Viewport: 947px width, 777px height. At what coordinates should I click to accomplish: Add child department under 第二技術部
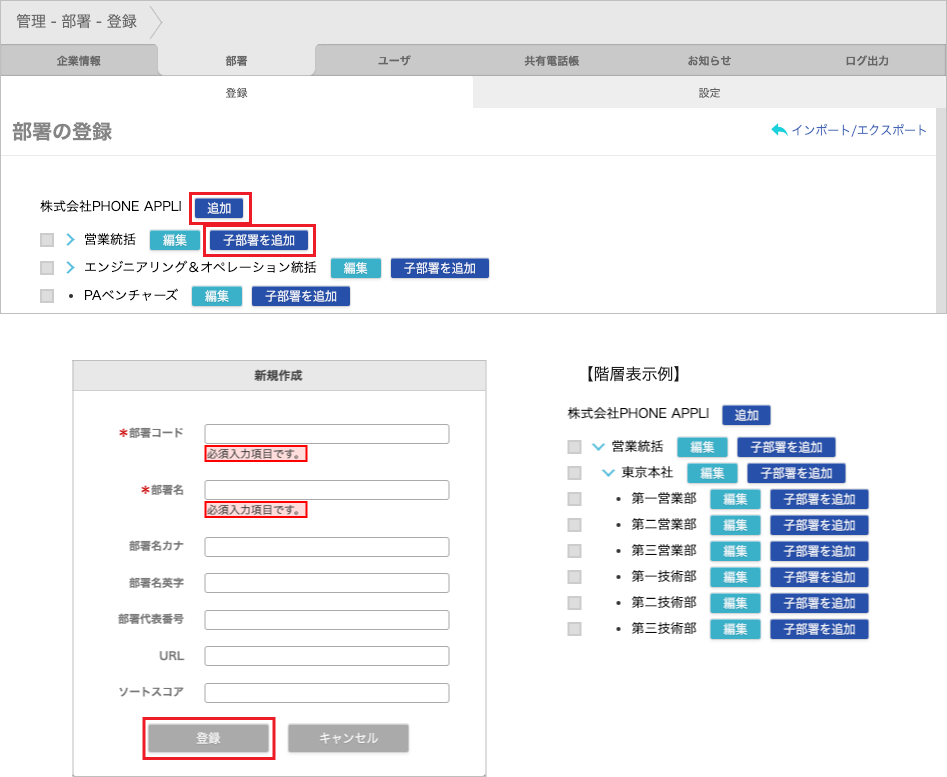[820, 603]
